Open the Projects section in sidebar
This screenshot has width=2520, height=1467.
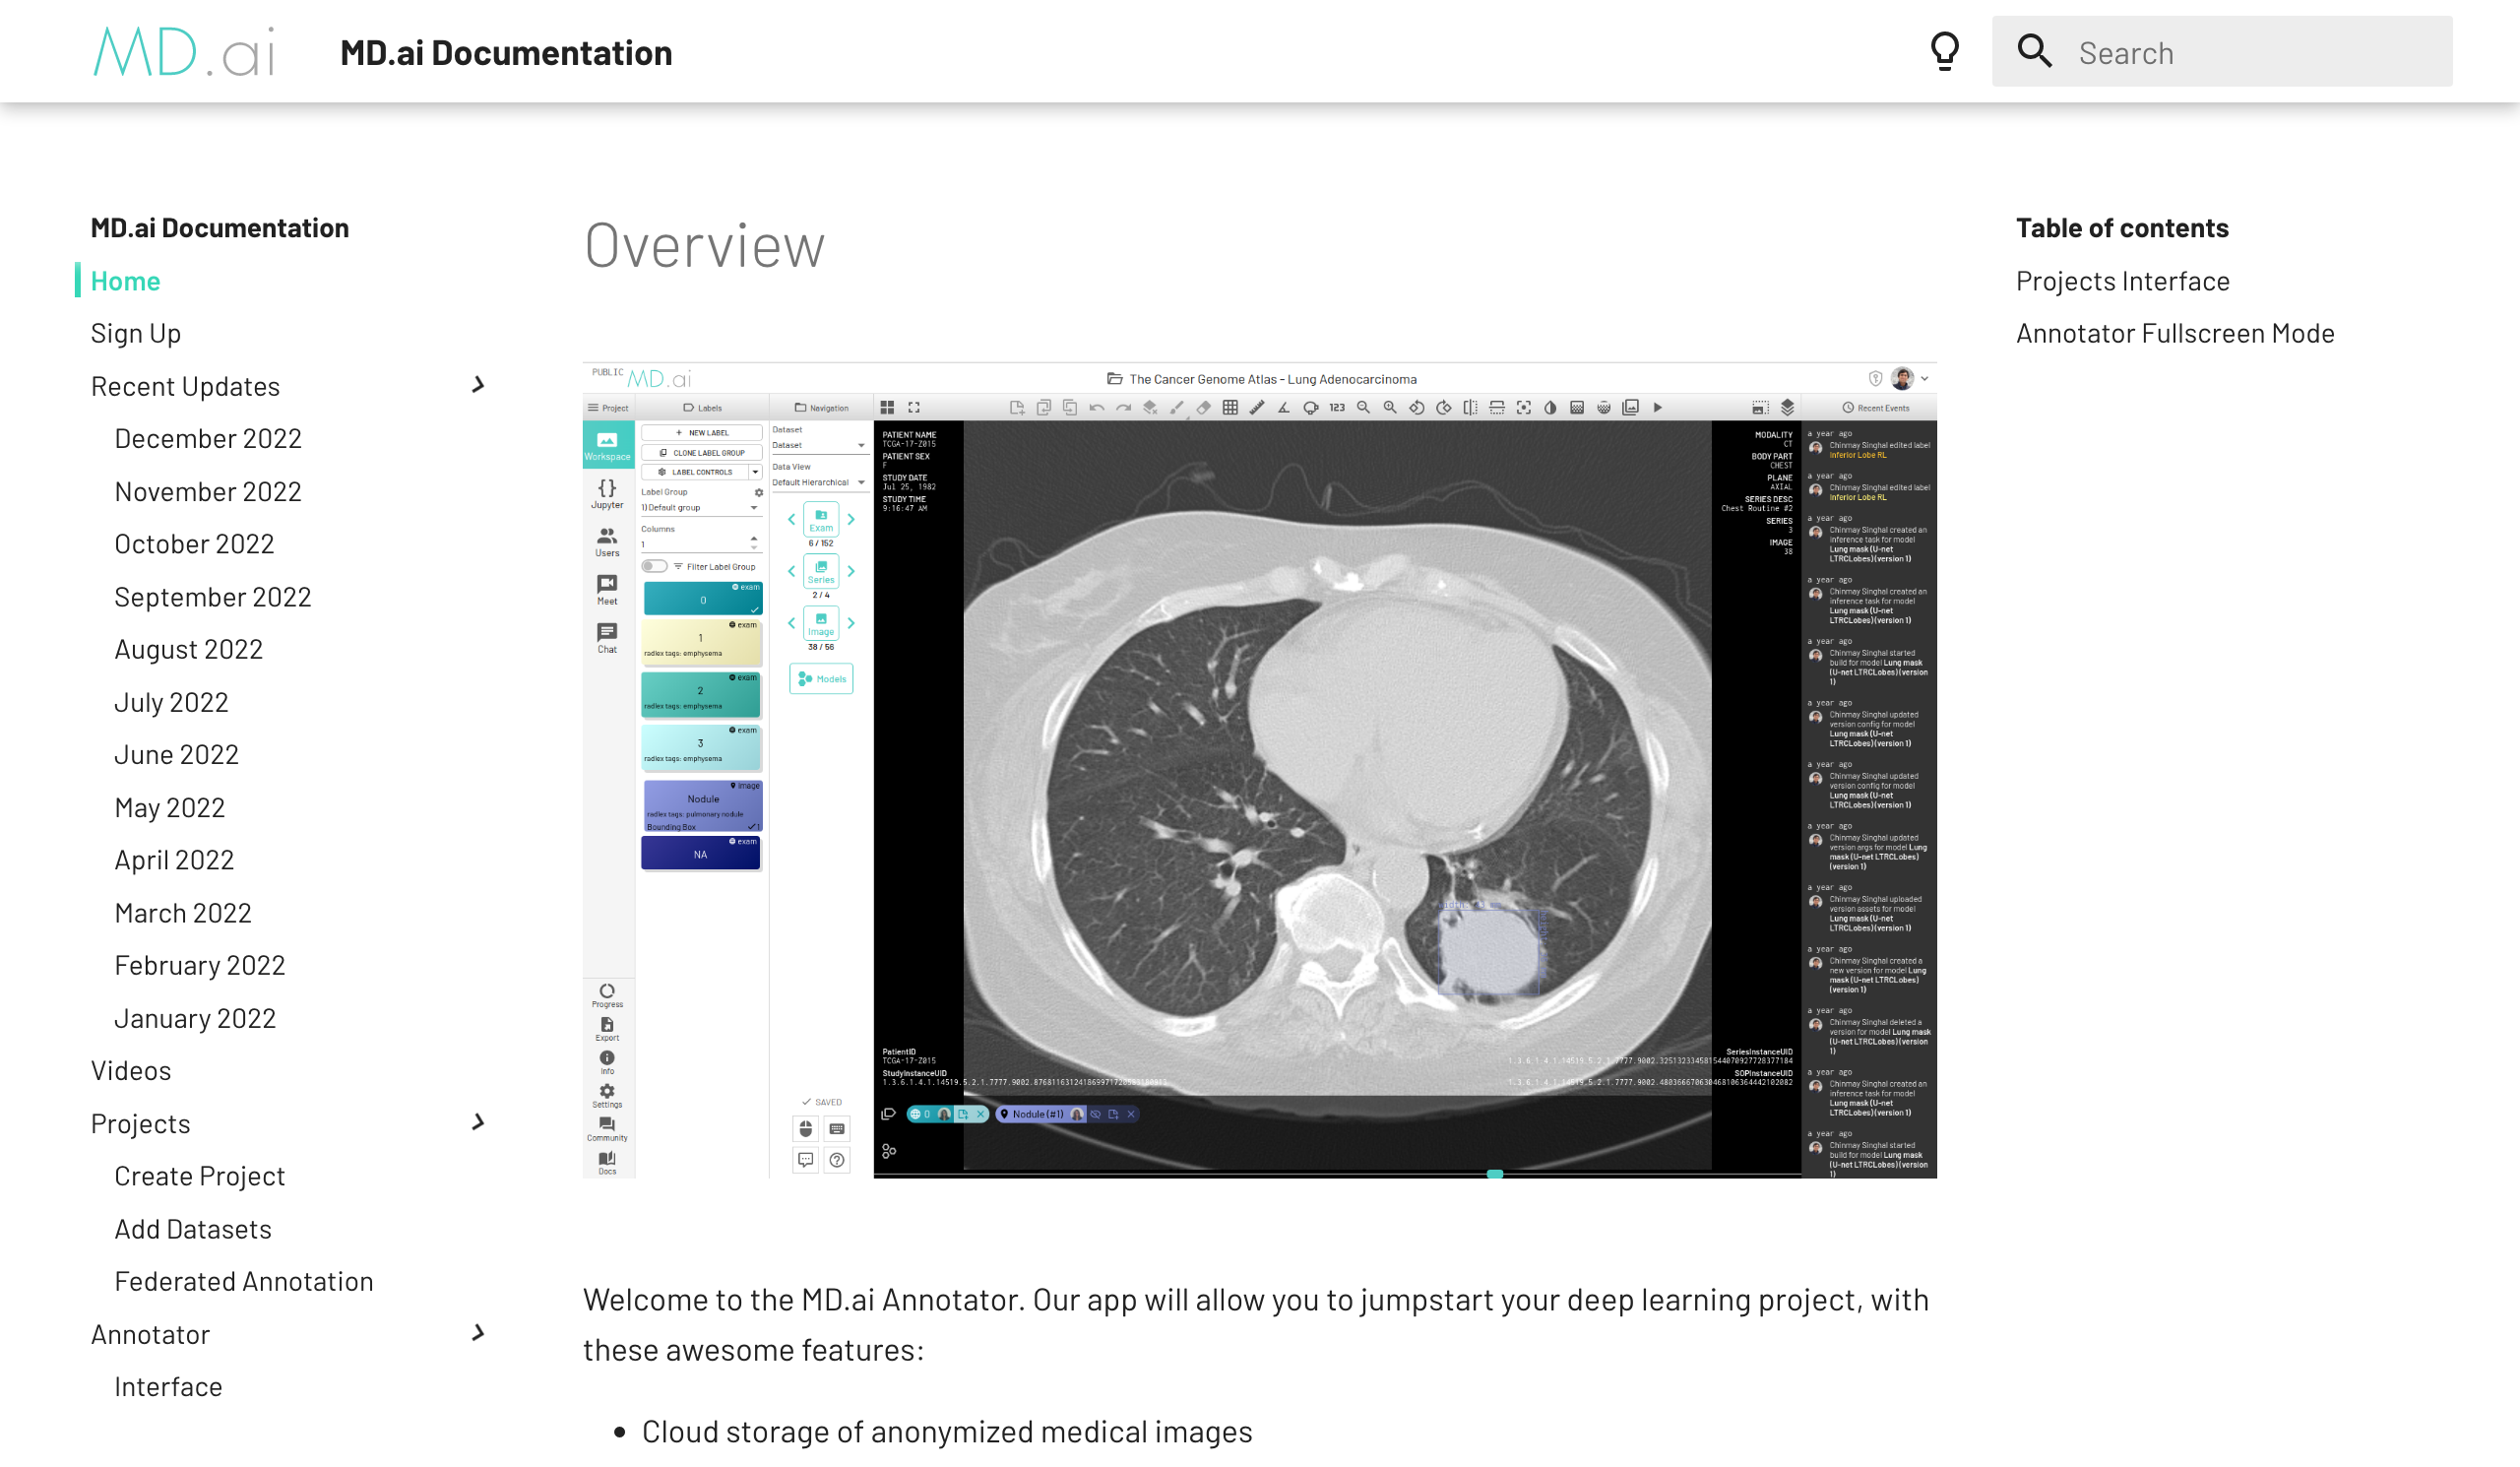pyautogui.click(x=141, y=1124)
